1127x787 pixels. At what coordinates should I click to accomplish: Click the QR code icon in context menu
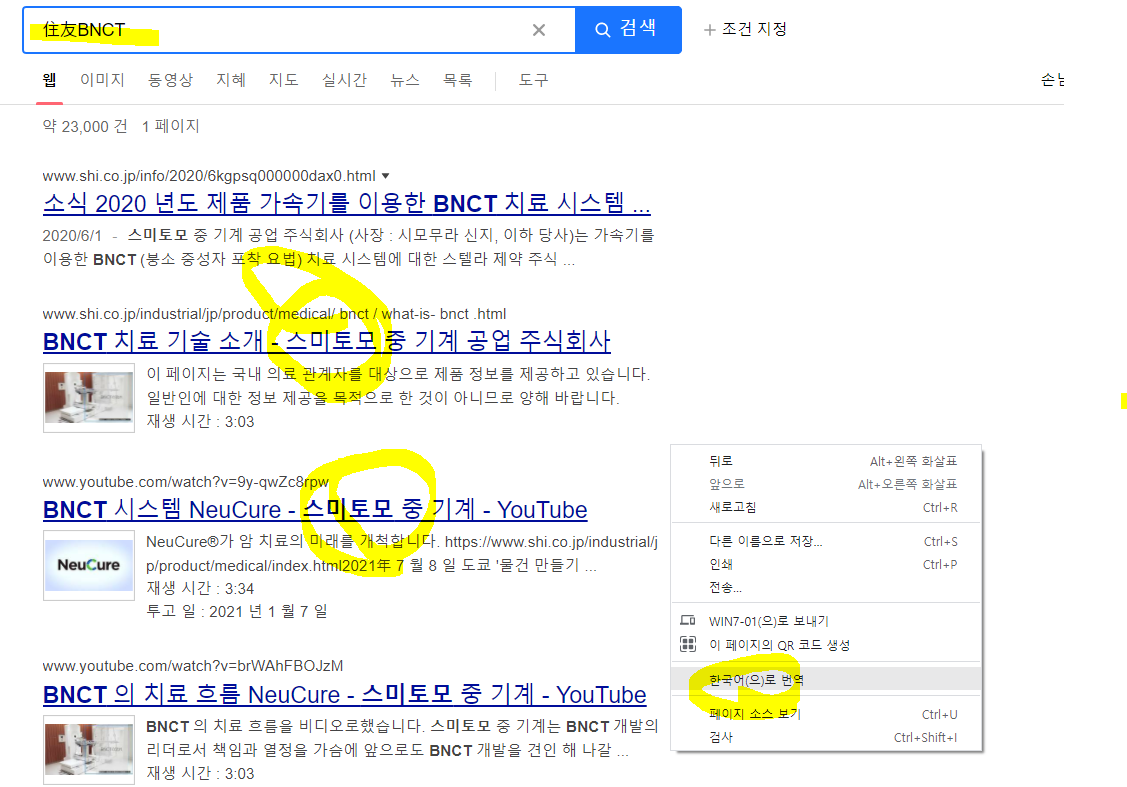click(x=688, y=644)
